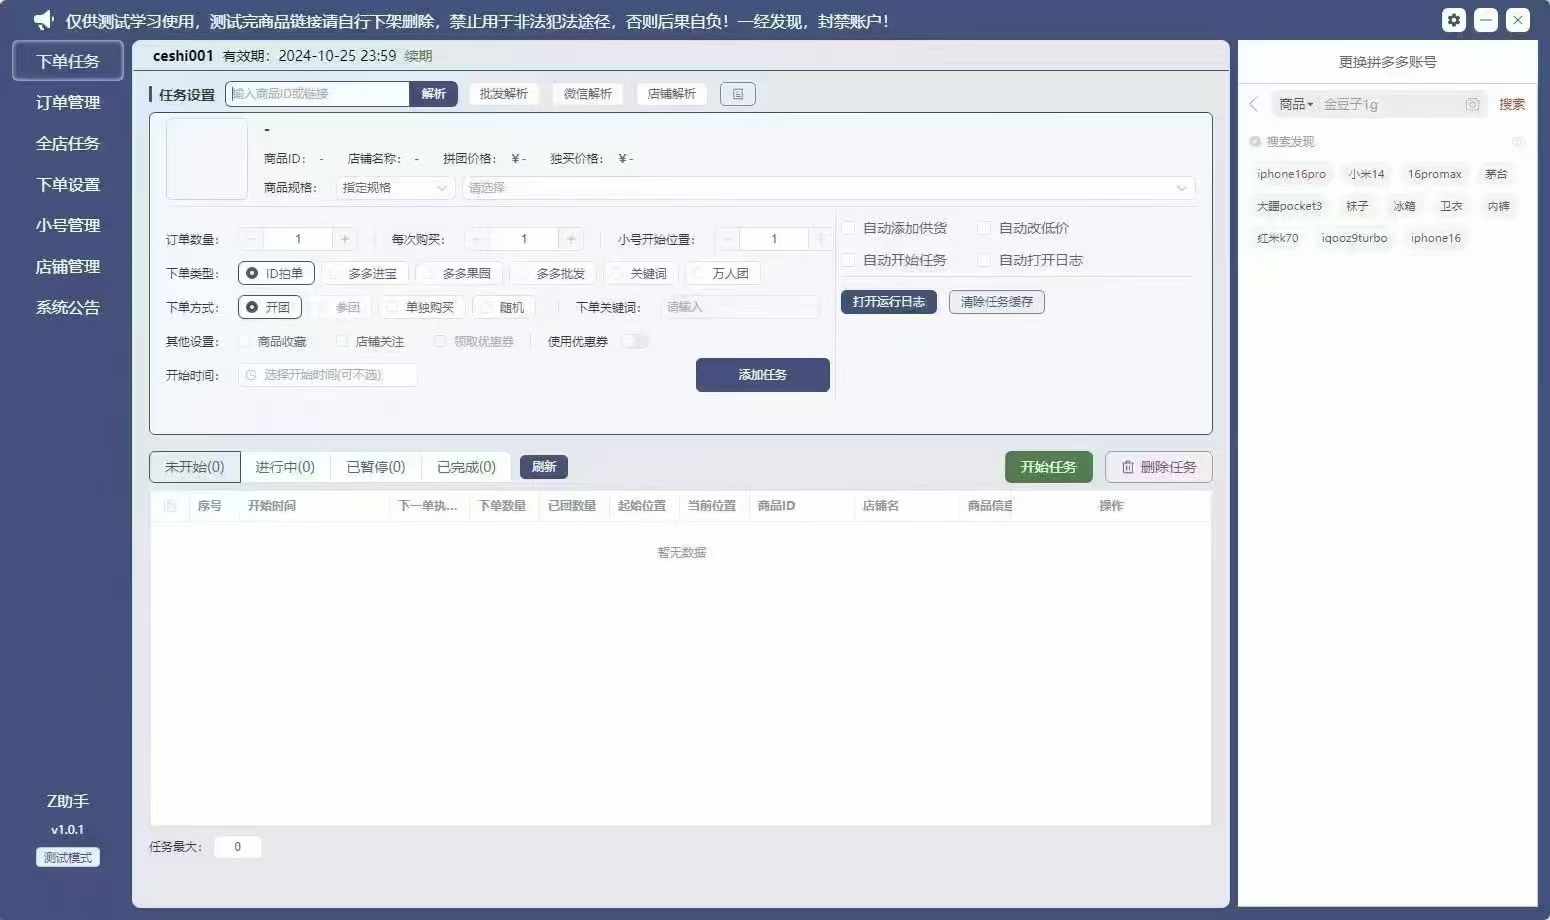Toggle the 使用优惠券 switch
1550x920 pixels.
pyautogui.click(x=634, y=341)
